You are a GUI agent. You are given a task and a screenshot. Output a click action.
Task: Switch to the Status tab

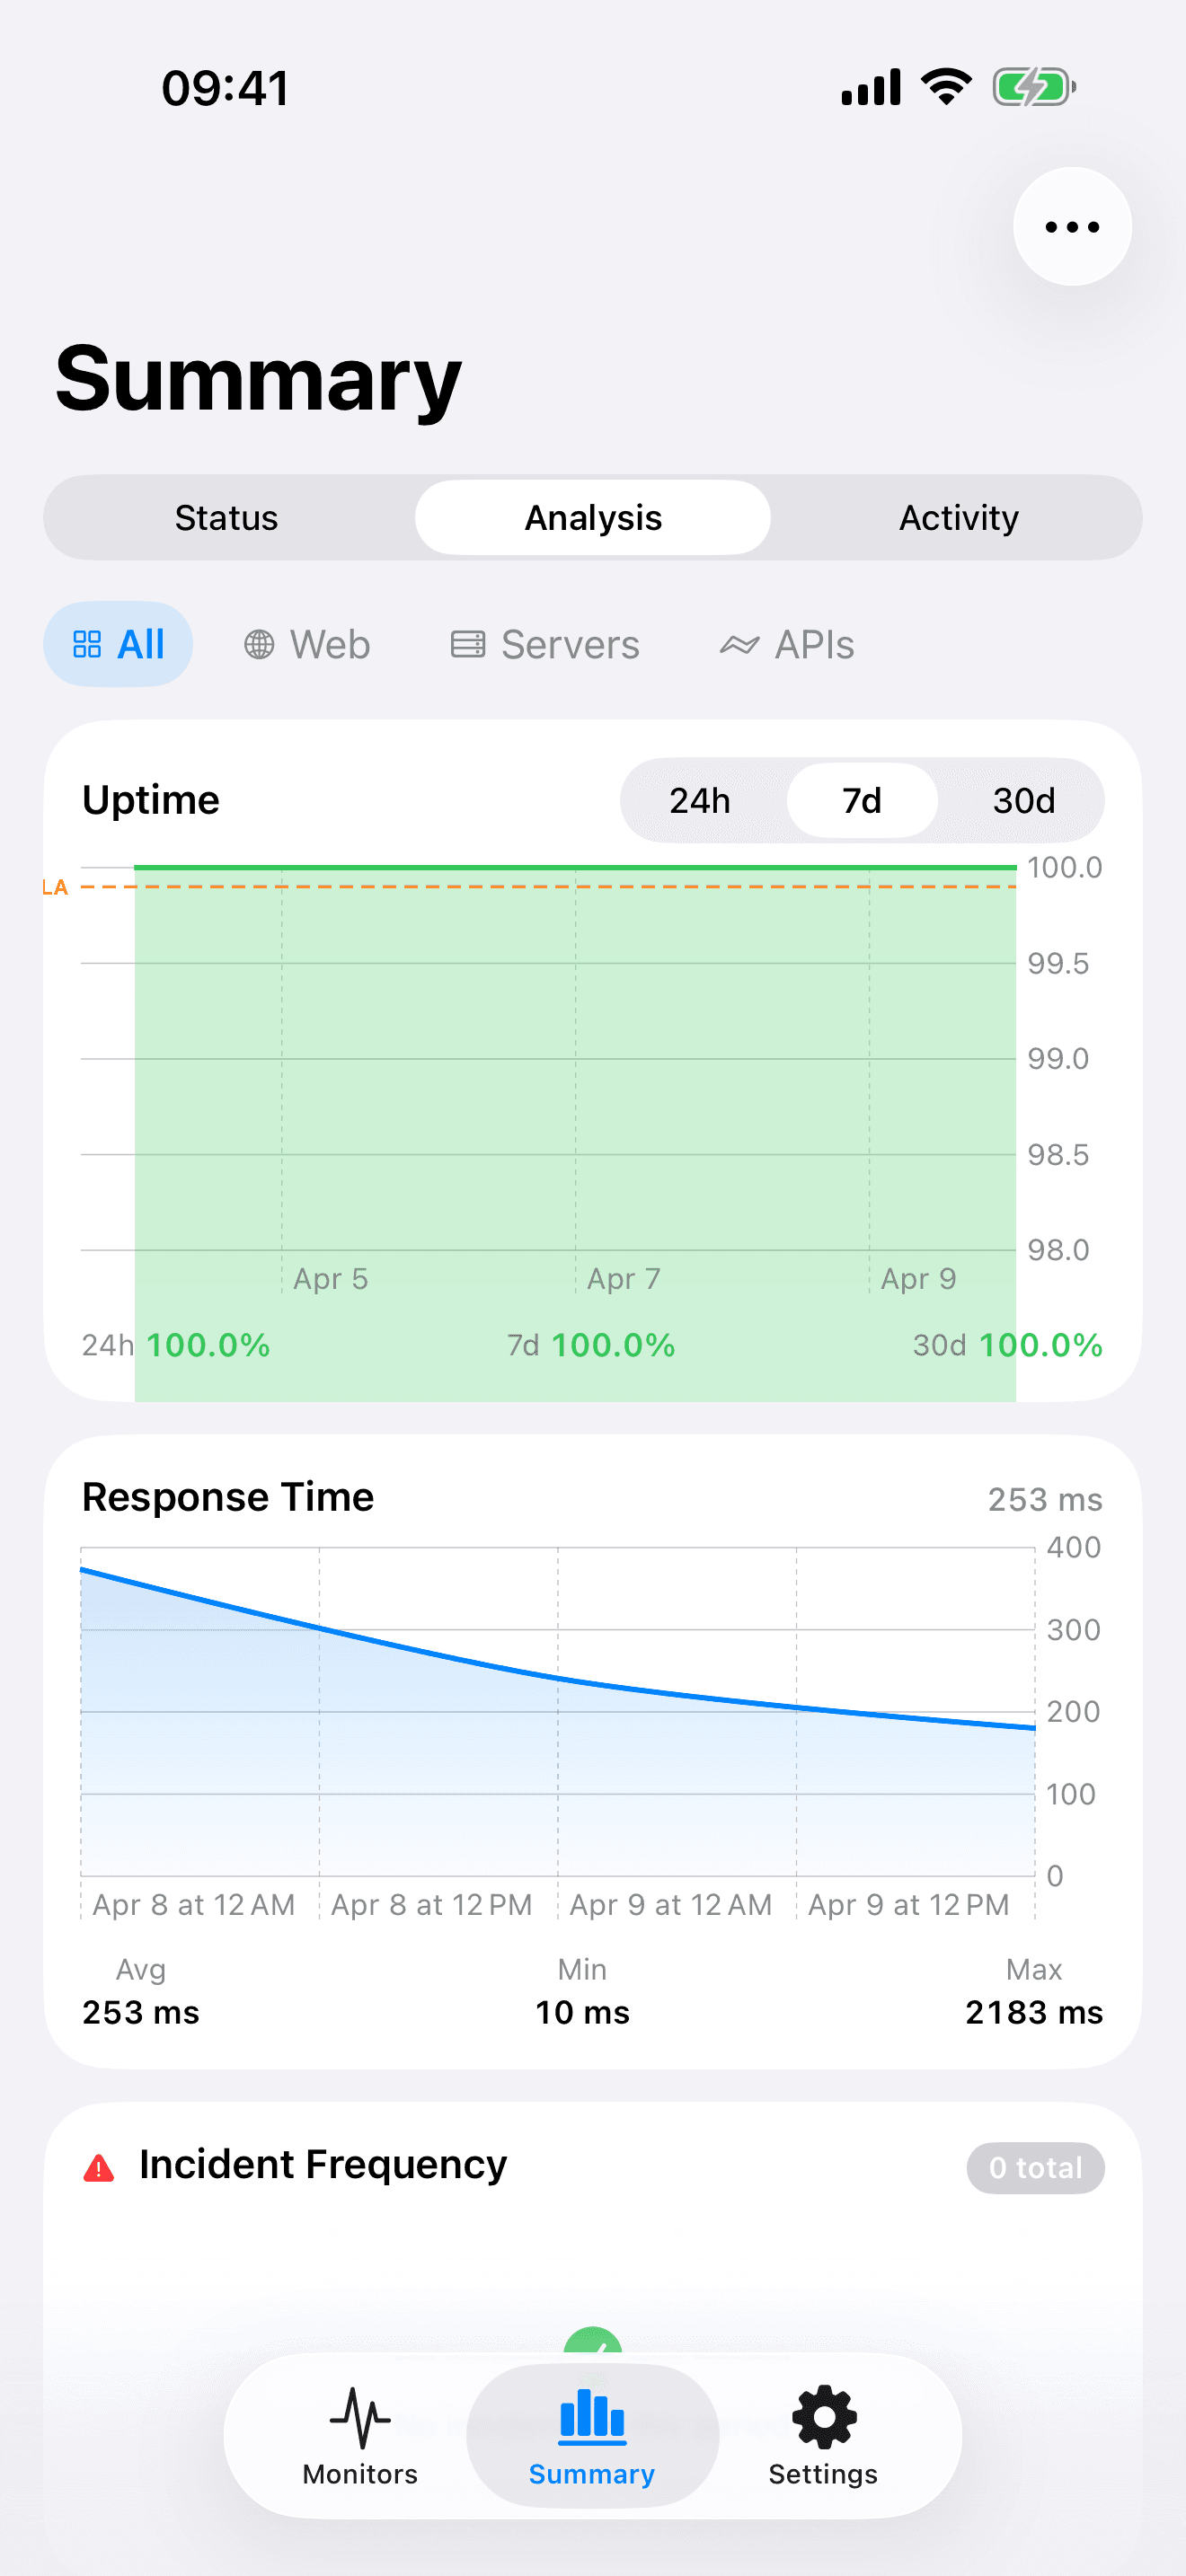coord(226,517)
